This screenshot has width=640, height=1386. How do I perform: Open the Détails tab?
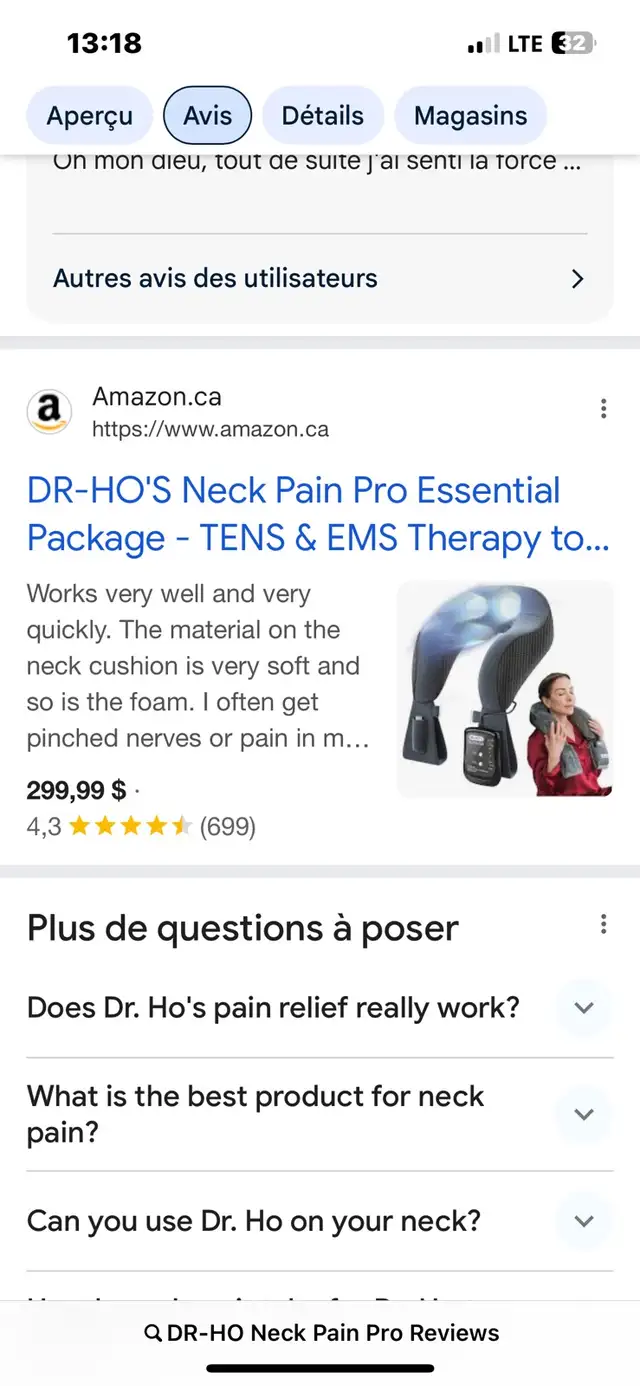(323, 116)
